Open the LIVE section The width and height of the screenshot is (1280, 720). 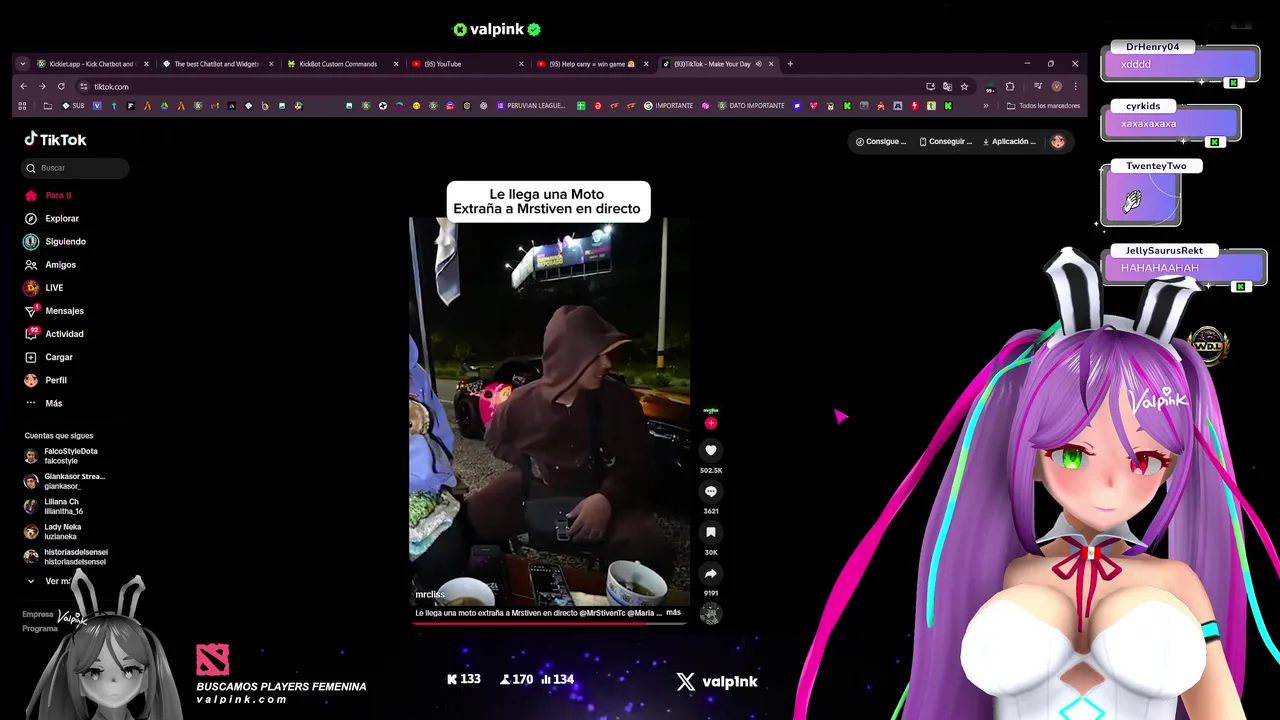pyautogui.click(x=44, y=287)
